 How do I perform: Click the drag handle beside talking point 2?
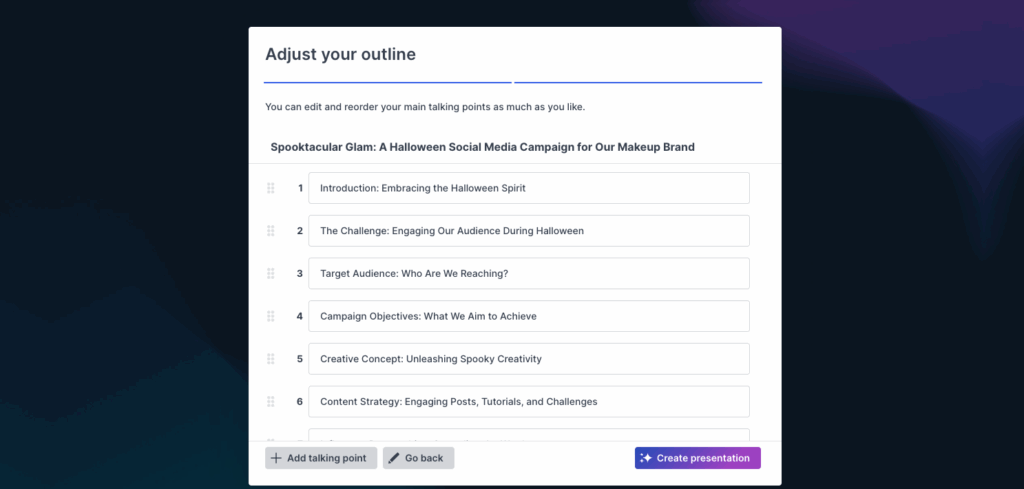(271, 231)
